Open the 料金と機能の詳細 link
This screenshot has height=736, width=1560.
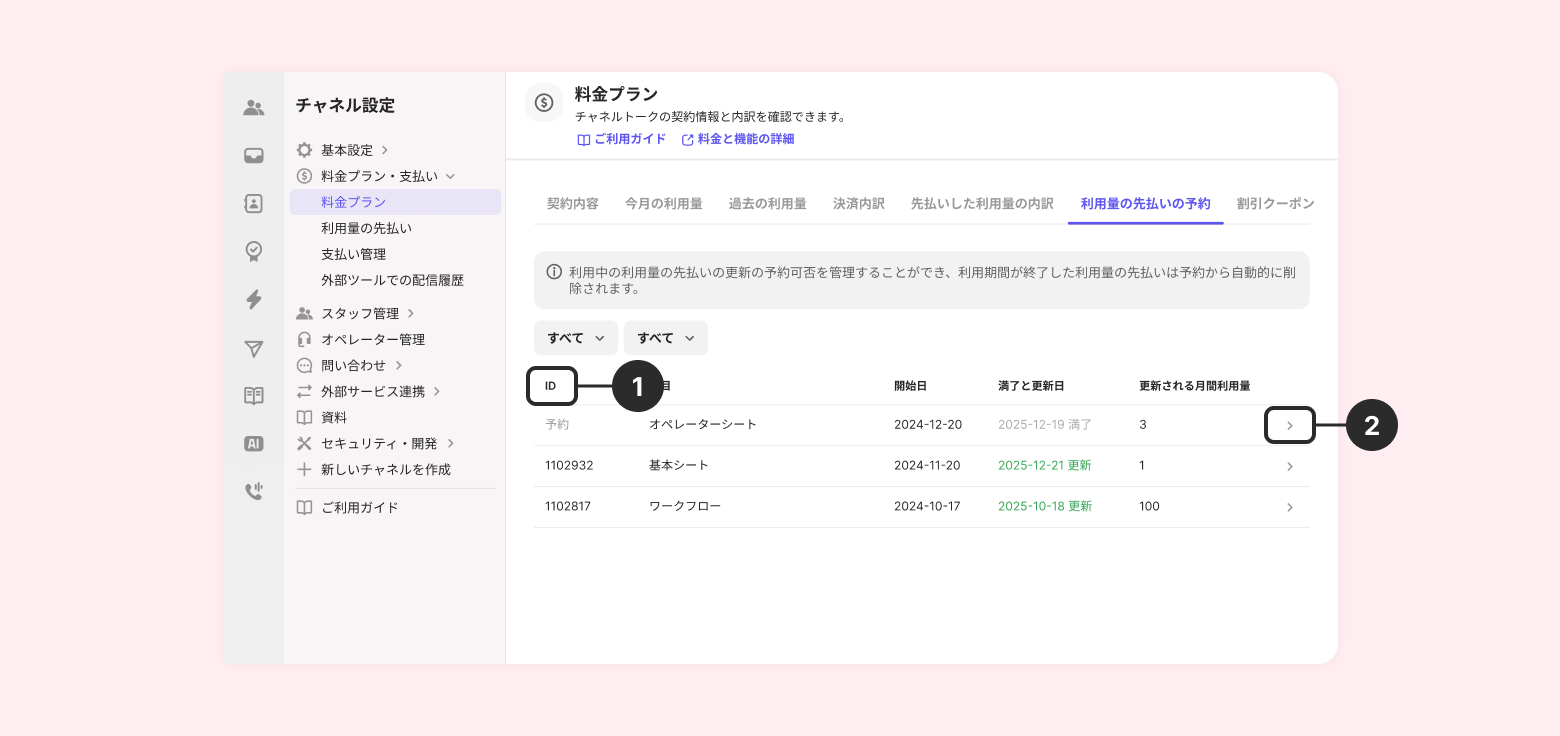pyautogui.click(x=738, y=140)
